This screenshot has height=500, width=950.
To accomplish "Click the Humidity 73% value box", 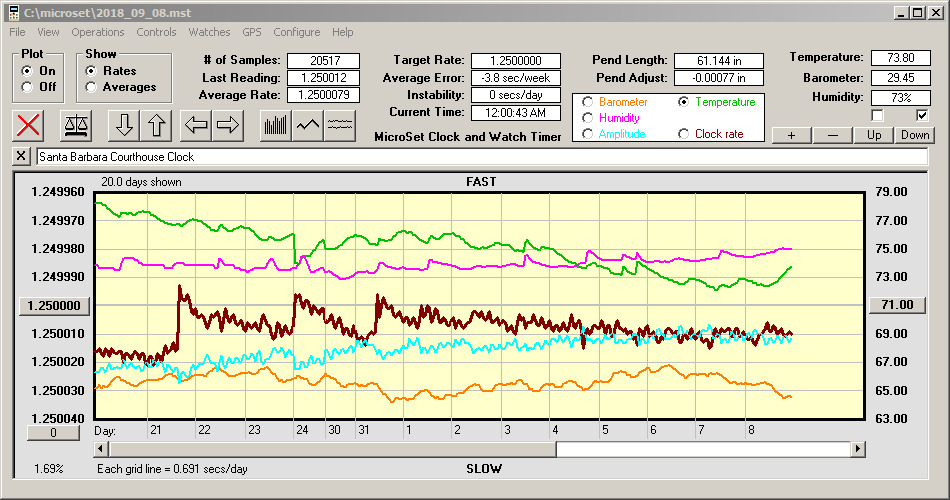I will pos(900,98).
